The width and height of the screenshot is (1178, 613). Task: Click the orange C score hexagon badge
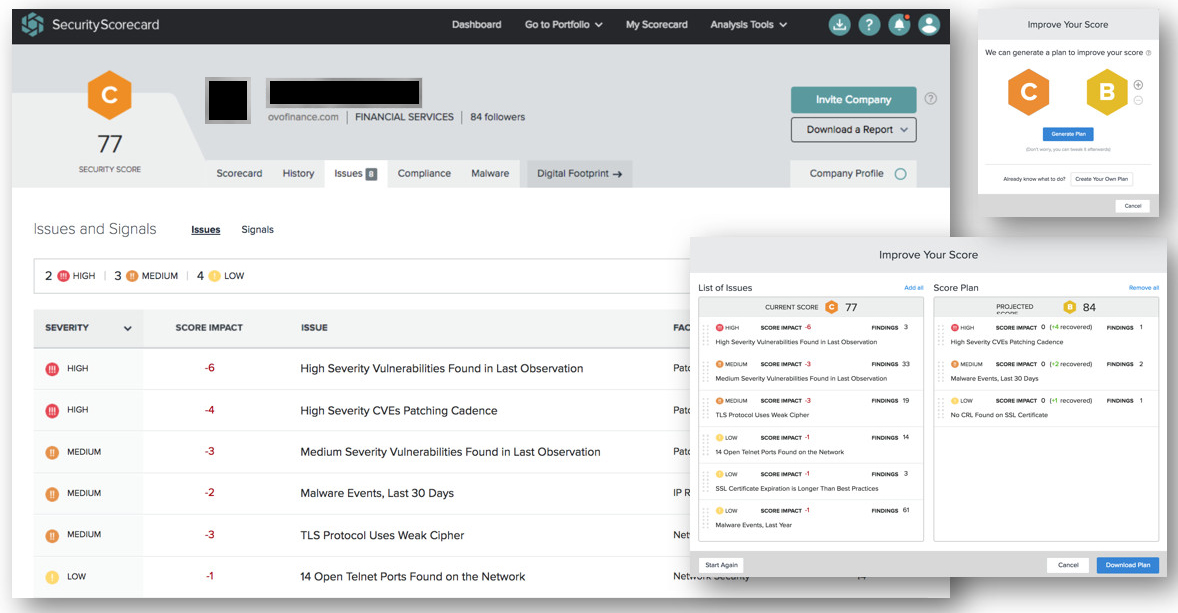(109, 95)
